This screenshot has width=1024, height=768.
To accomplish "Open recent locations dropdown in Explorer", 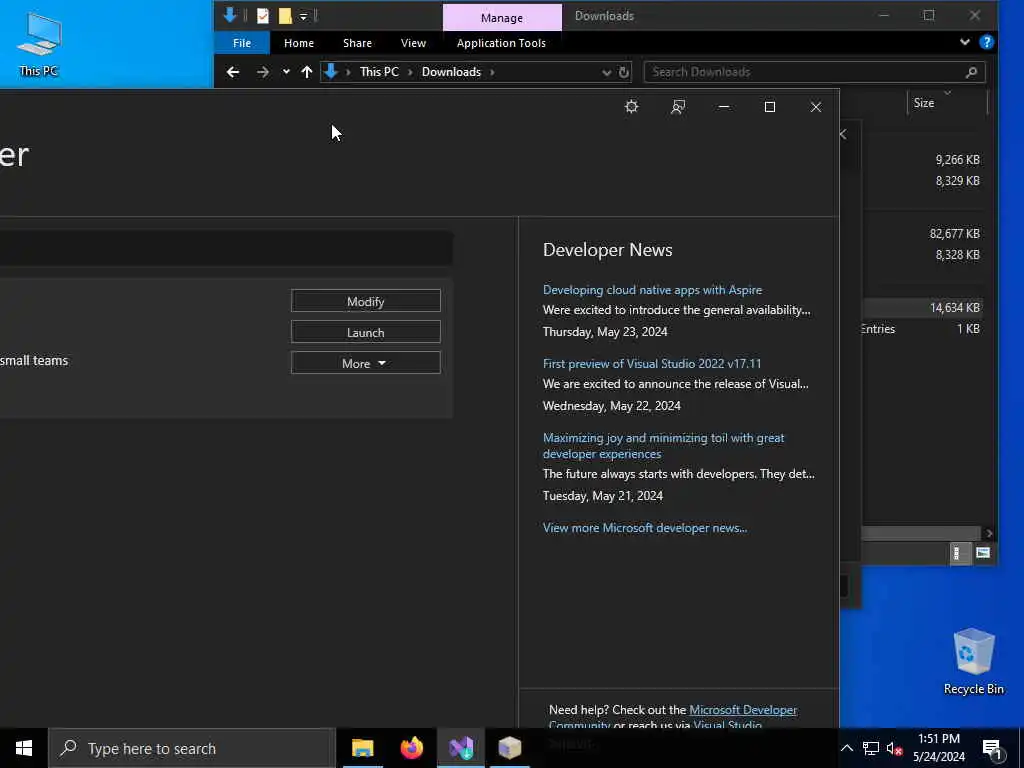I will [x=286, y=72].
